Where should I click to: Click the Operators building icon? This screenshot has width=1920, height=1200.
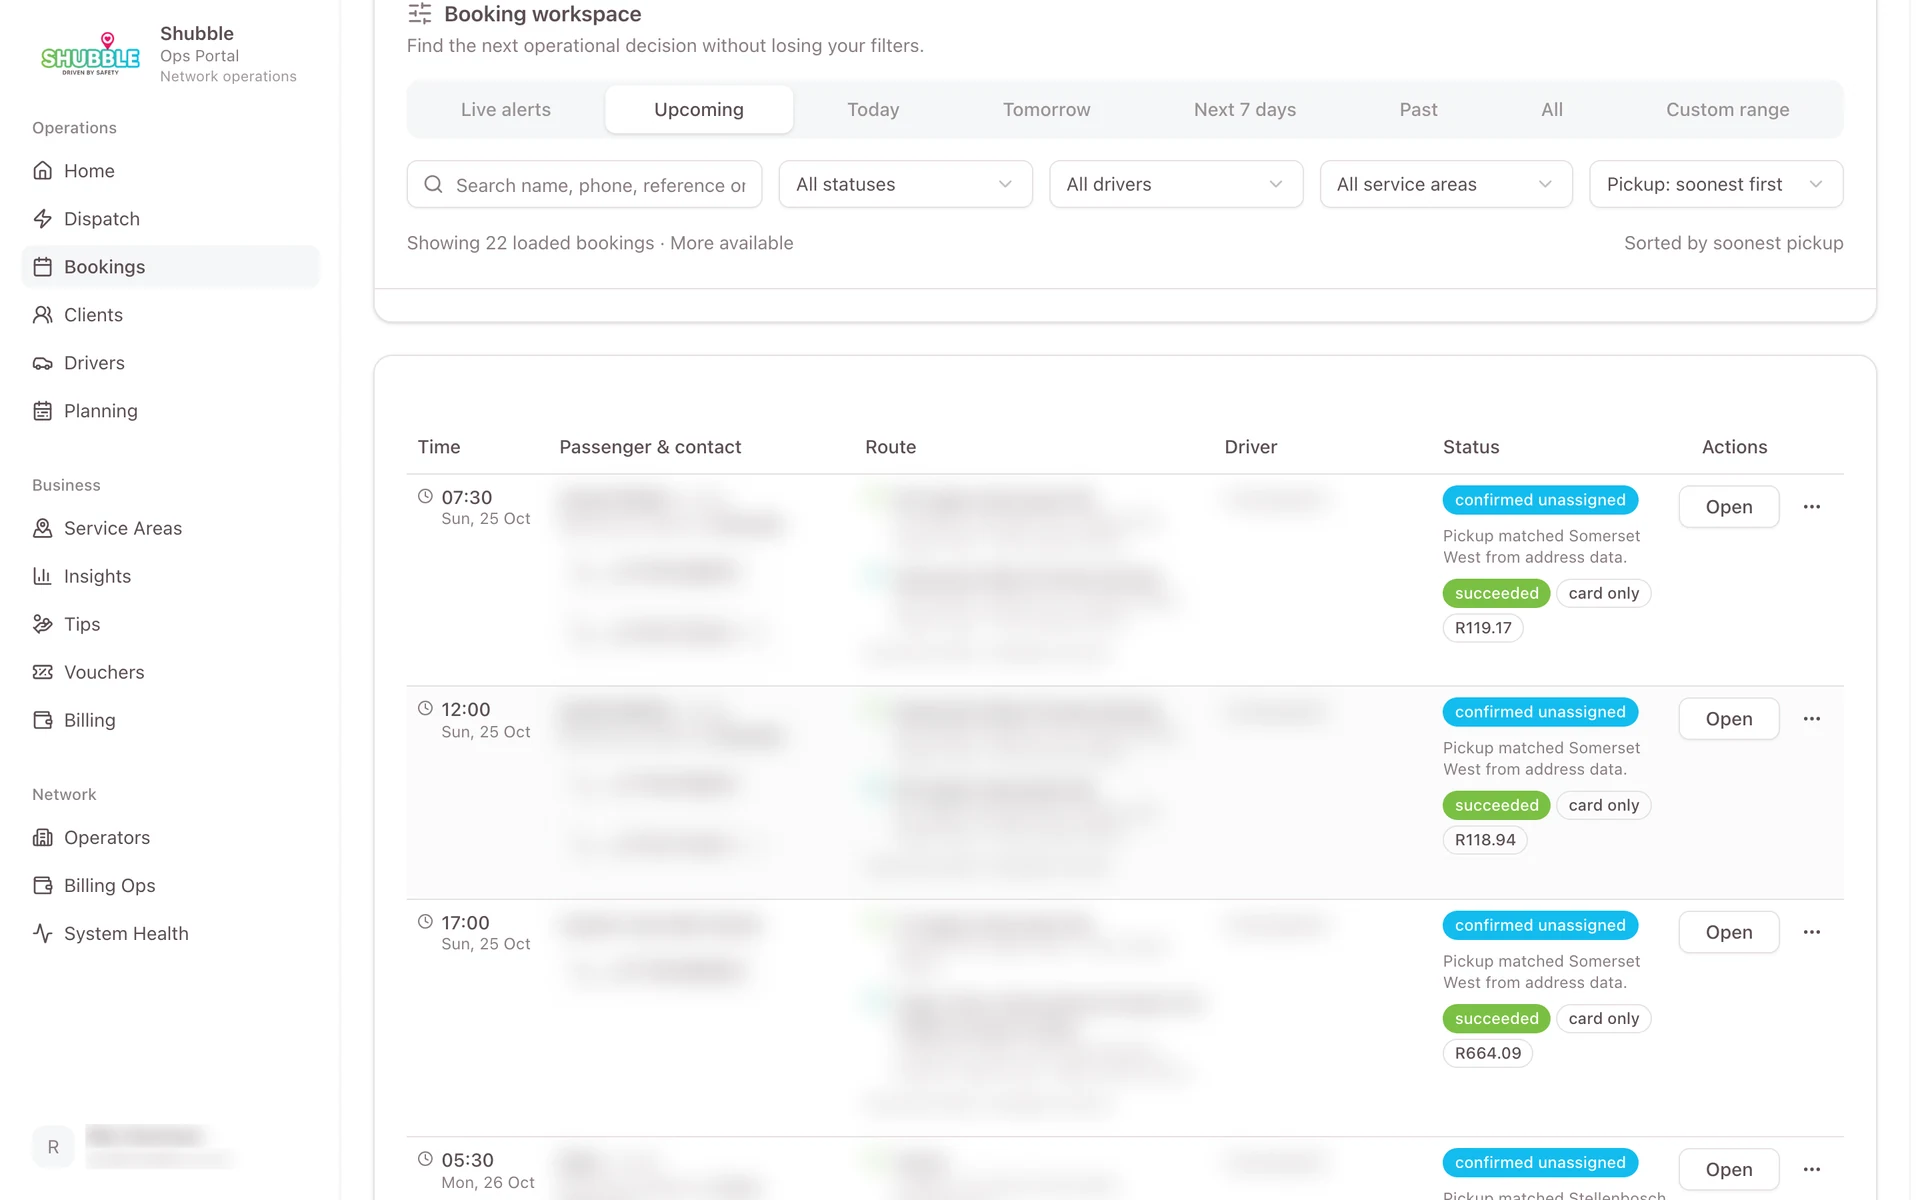(42, 838)
